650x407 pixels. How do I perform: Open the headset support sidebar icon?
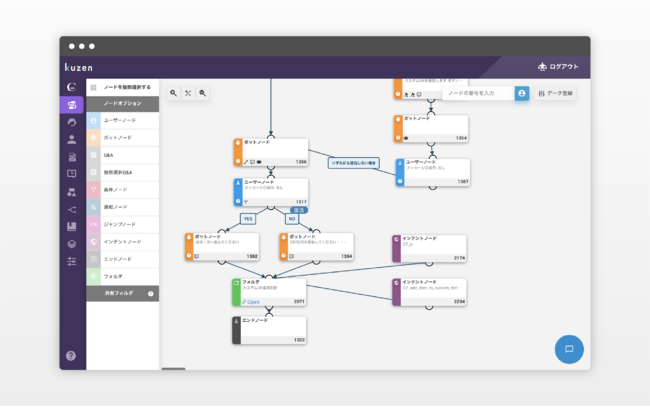coord(72,122)
